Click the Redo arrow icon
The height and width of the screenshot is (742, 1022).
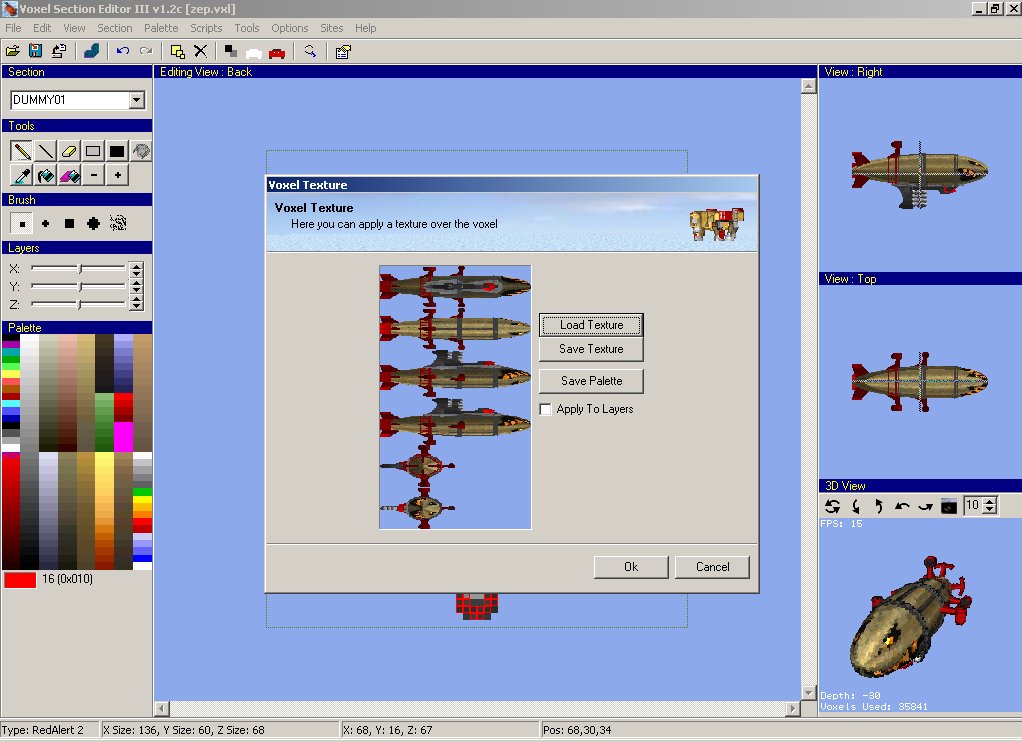tap(146, 51)
